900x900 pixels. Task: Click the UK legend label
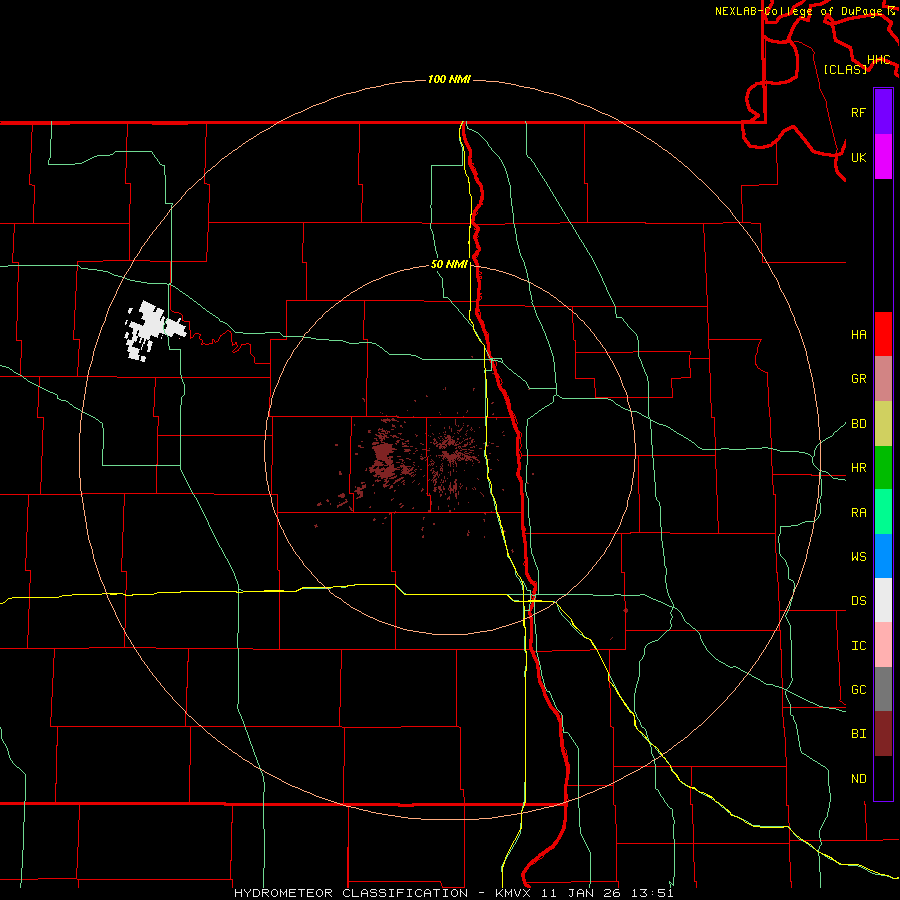pyautogui.click(x=858, y=157)
